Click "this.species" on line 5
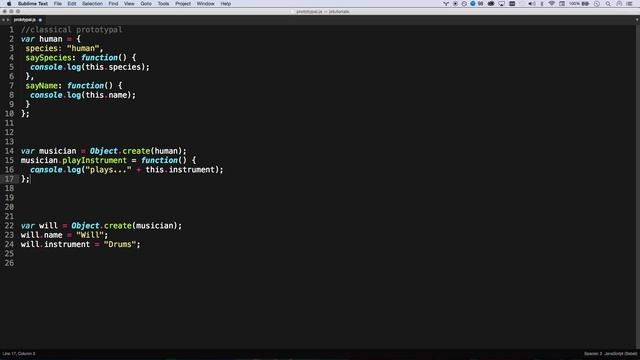The height and width of the screenshot is (360, 640). coord(113,67)
